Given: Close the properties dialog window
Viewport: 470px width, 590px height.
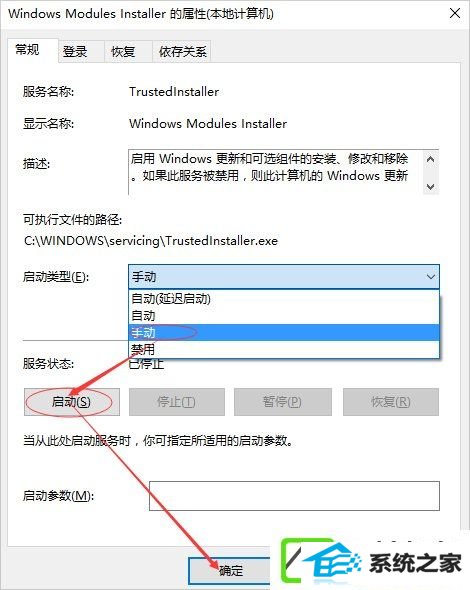Looking at the screenshot, I should tap(455, 14).
